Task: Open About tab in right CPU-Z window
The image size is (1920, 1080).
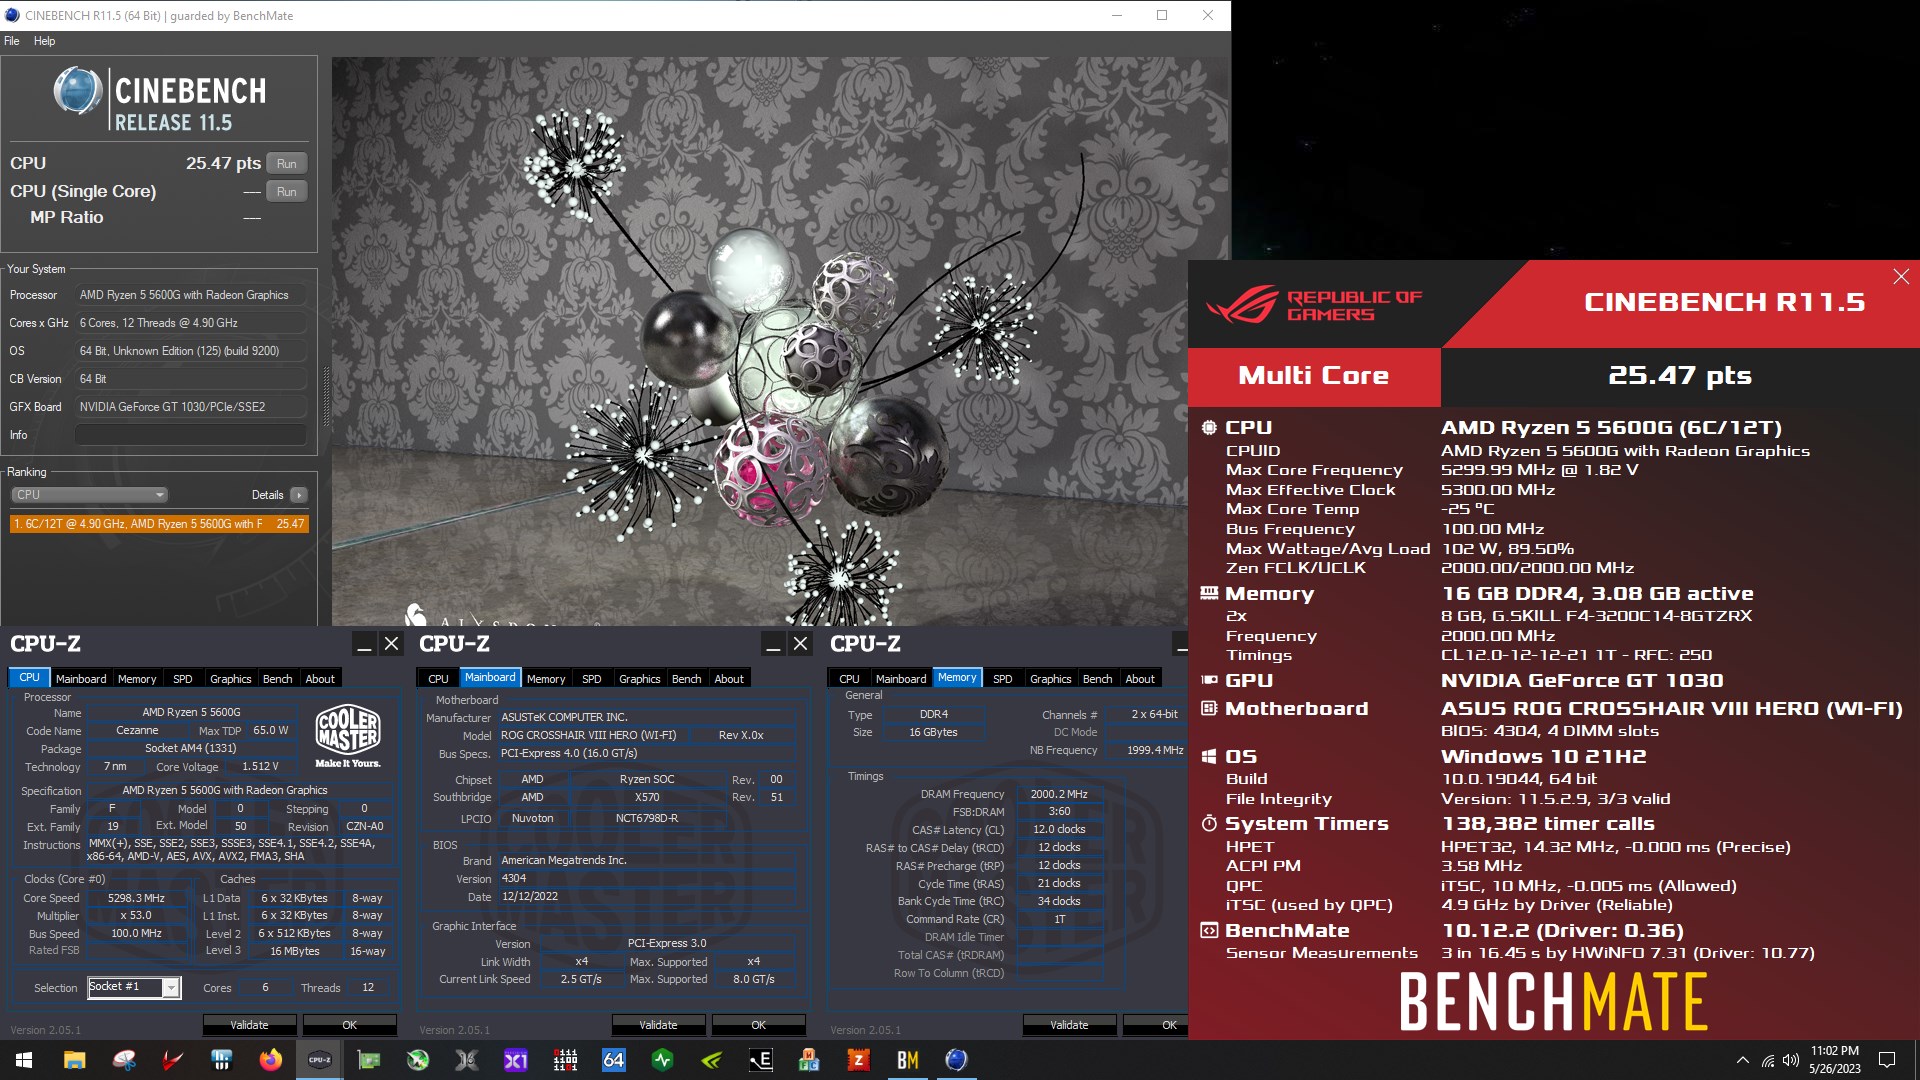Action: [x=1140, y=679]
